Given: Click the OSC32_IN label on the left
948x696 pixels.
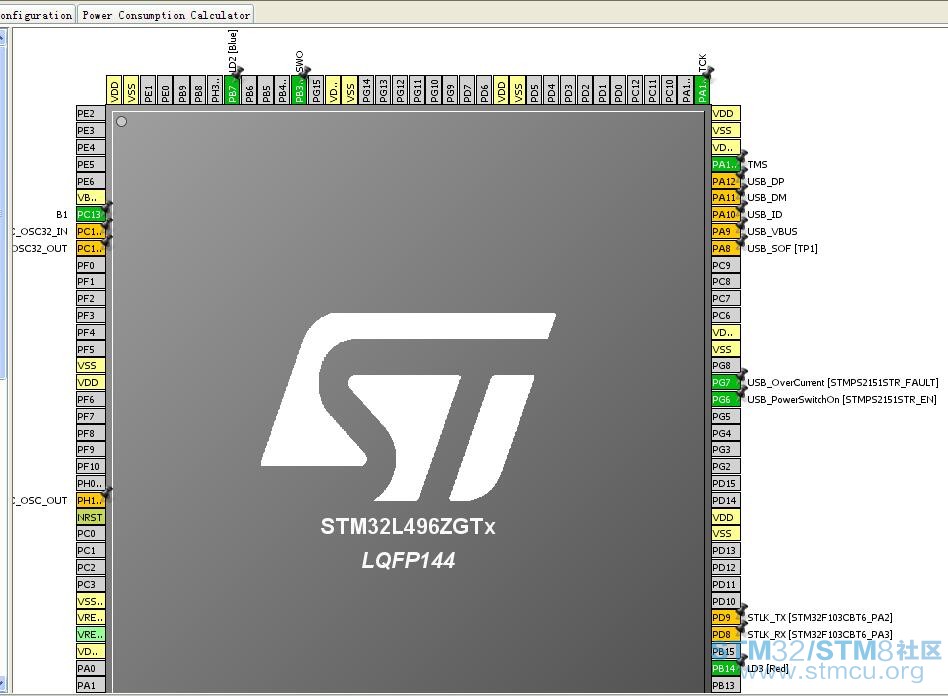Looking at the screenshot, I should [40, 232].
